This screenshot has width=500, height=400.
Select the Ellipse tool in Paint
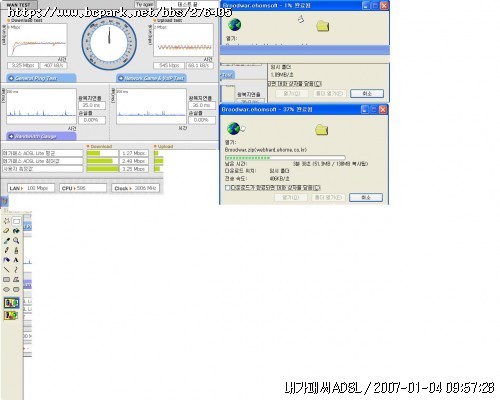pyautogui.click(x=6, y=289)
